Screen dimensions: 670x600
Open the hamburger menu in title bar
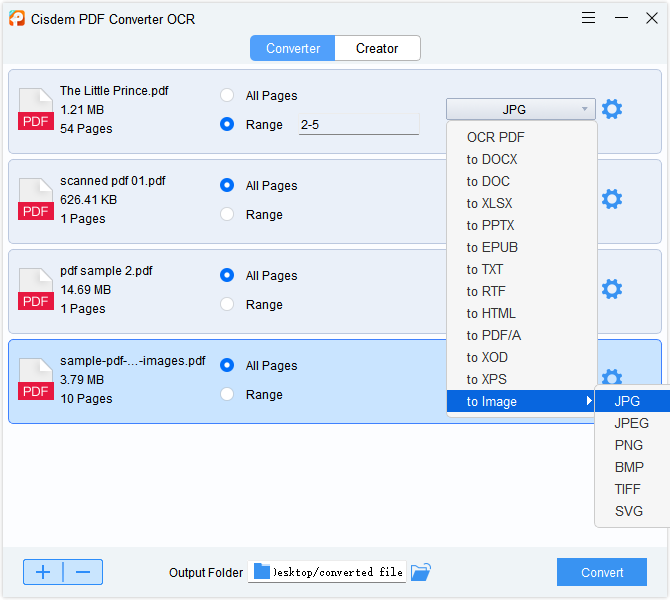588,18
